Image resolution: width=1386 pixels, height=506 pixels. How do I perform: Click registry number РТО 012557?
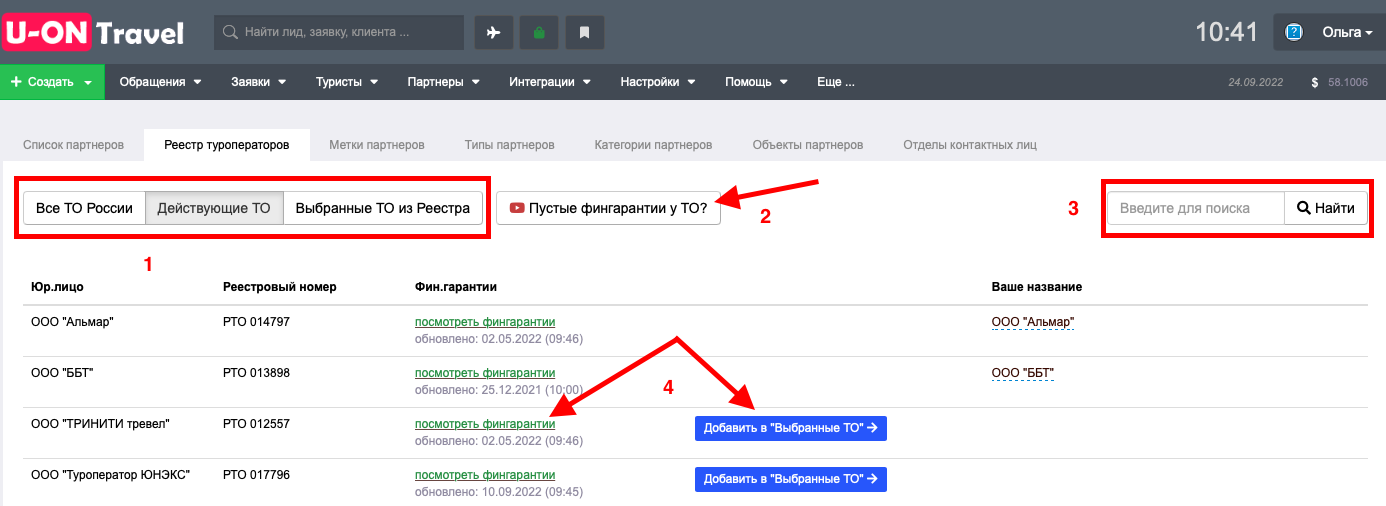pyautogui.click(x=256, y=424)
